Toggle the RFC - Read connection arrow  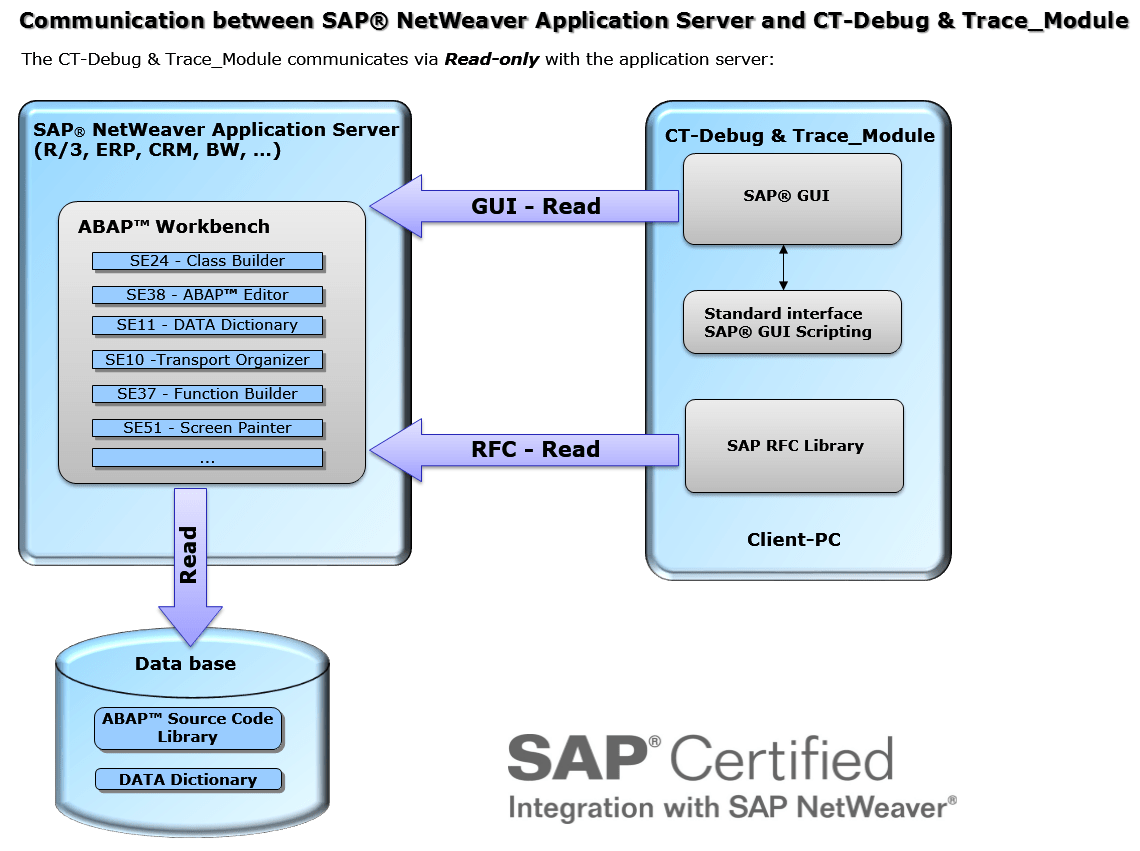coord(525,450)
